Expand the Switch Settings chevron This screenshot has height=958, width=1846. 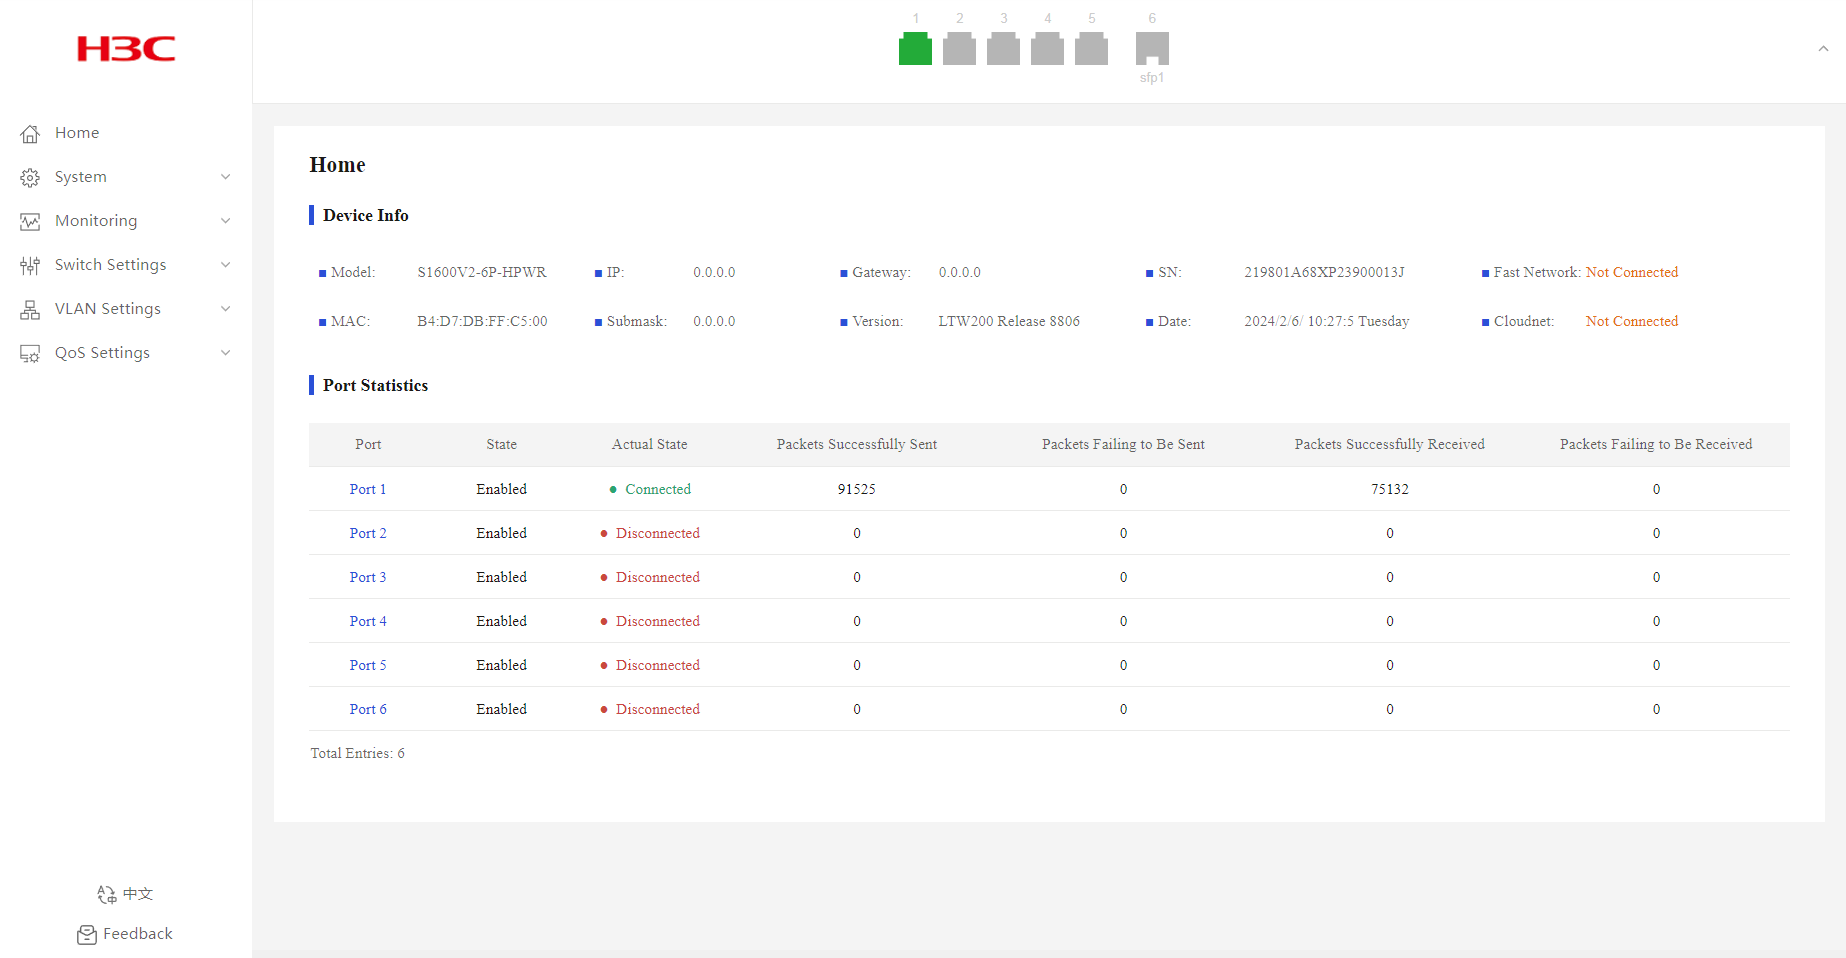tap(226, 265)
